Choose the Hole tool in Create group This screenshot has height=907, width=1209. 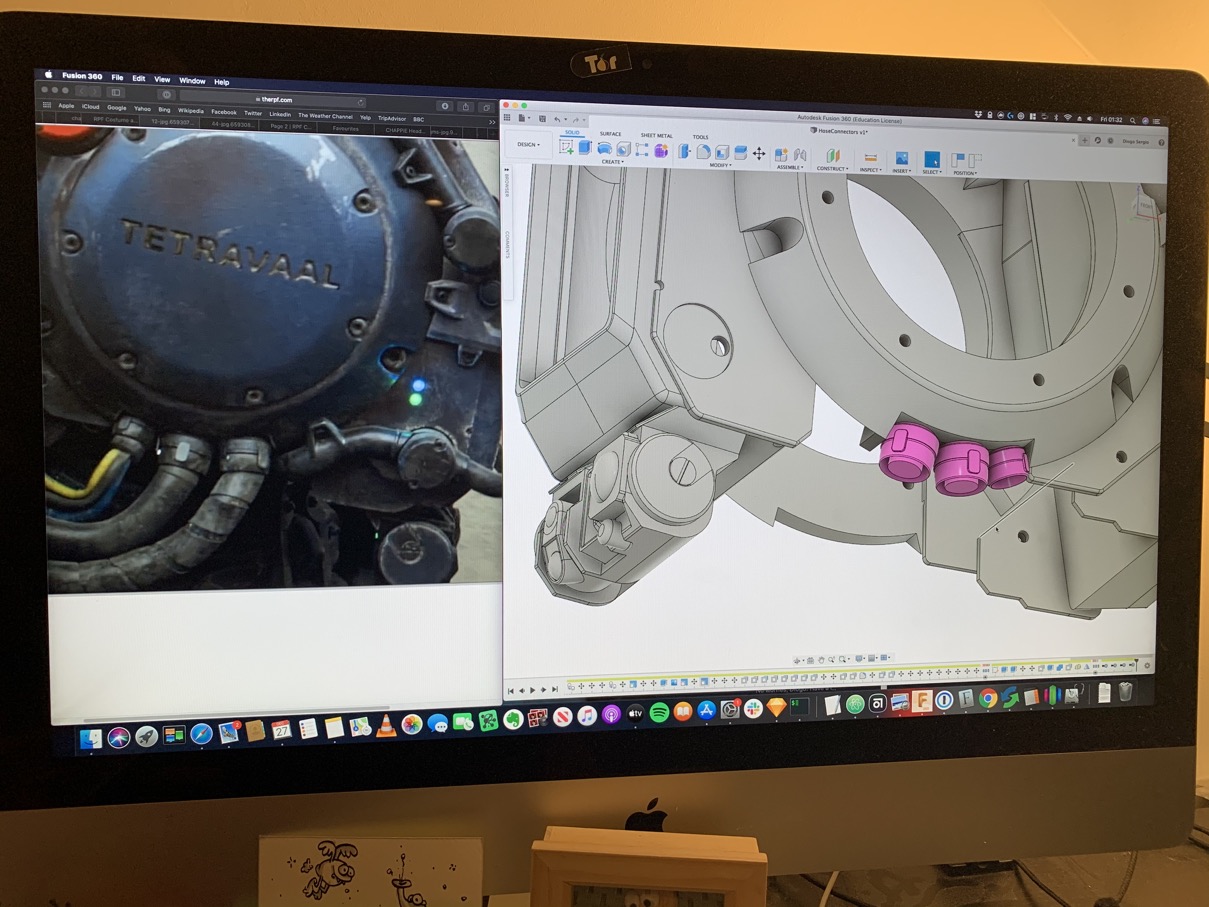tap(623, 149)
